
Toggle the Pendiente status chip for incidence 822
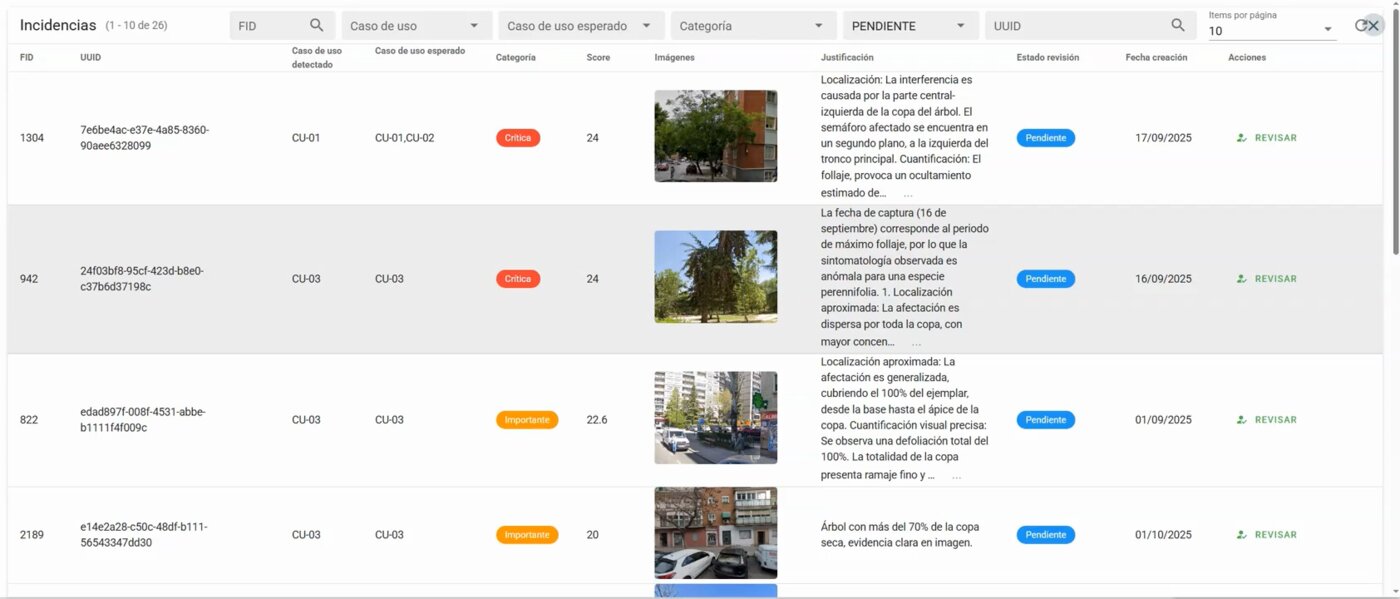point(1045,419)
